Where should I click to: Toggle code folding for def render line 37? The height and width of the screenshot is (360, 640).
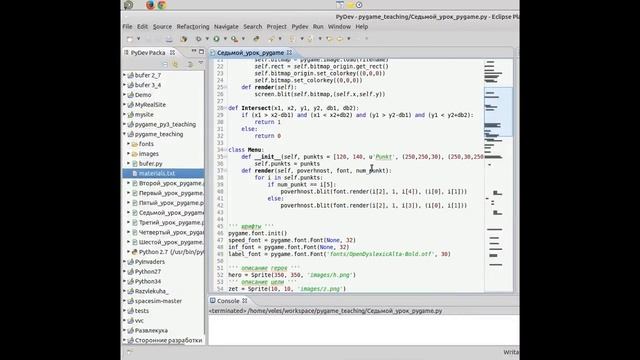click(x=225, y=171)
